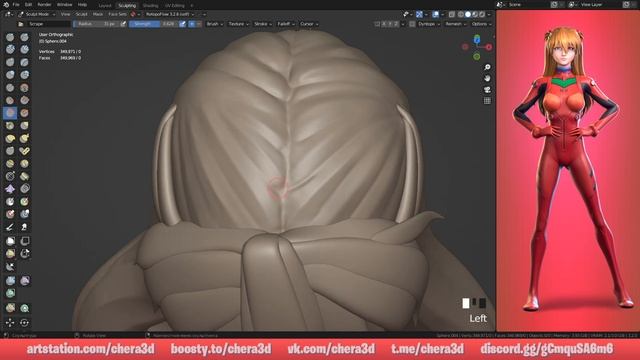The image size is (640, 360).
Task: Switch to the Shading workspace tab
Action: [151, 6]
